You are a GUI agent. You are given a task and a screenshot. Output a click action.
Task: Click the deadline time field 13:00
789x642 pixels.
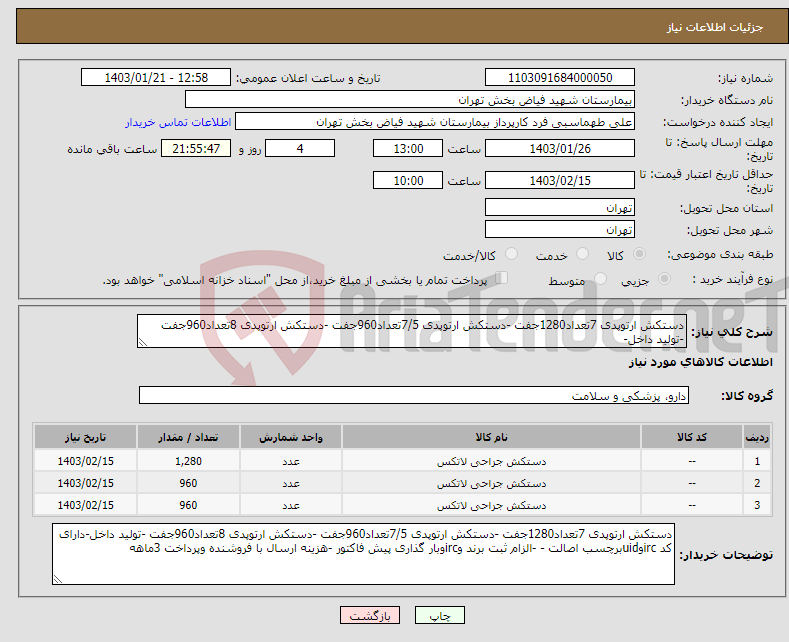(408, 148)
